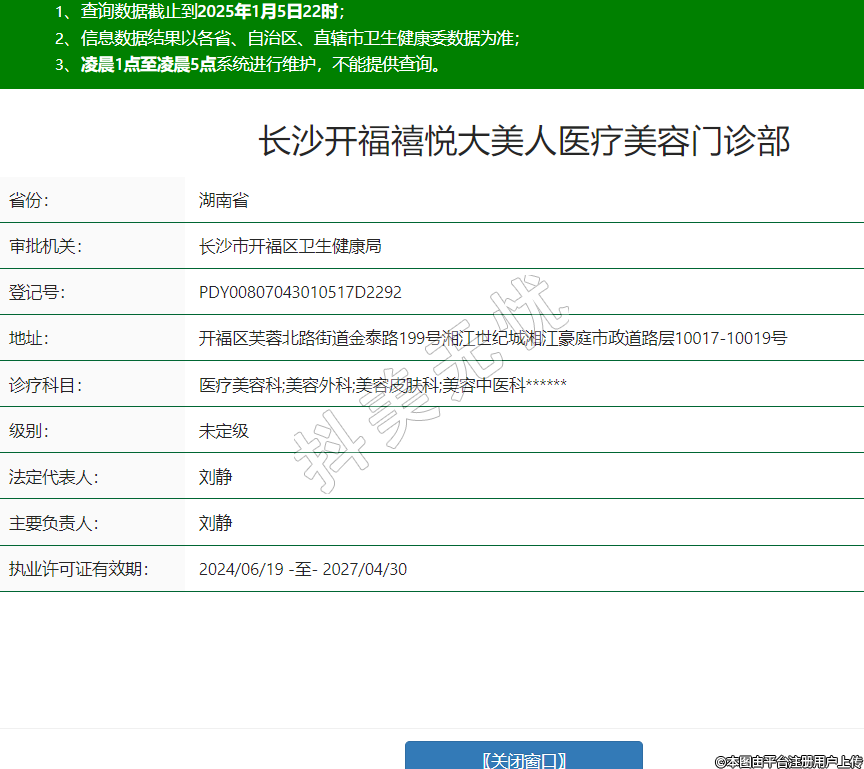Click the approval authority value 长沙市开福区卫生健康局

click(x=290, y=246)
